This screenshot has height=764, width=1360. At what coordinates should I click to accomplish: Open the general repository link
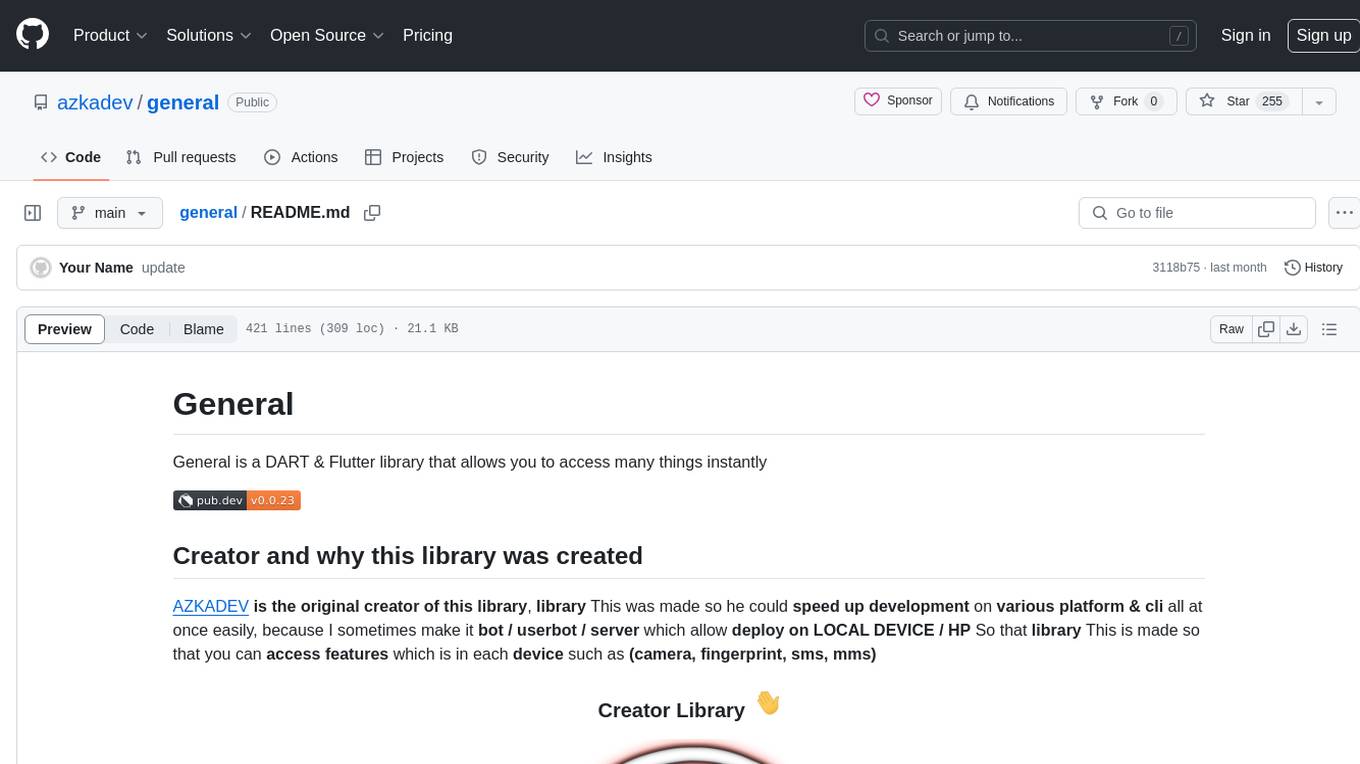[183, 102]
